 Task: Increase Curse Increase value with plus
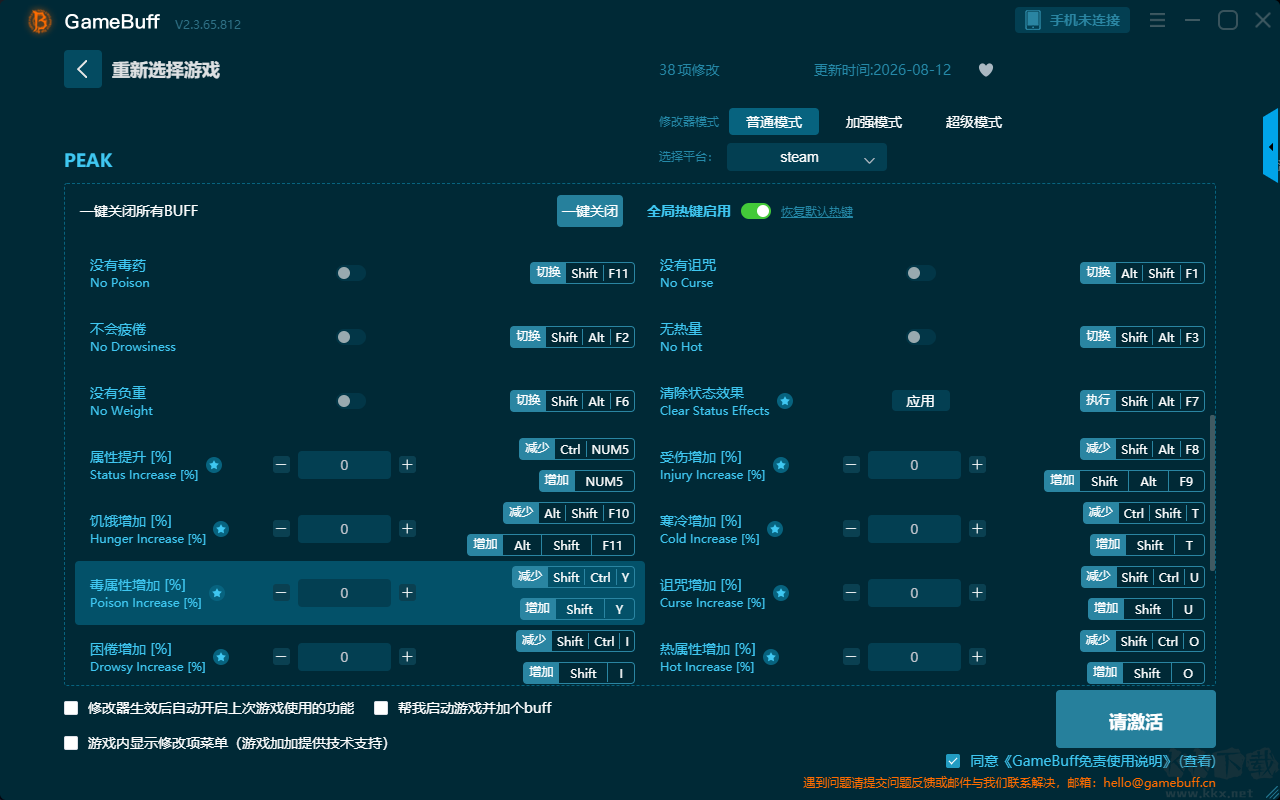977,593
